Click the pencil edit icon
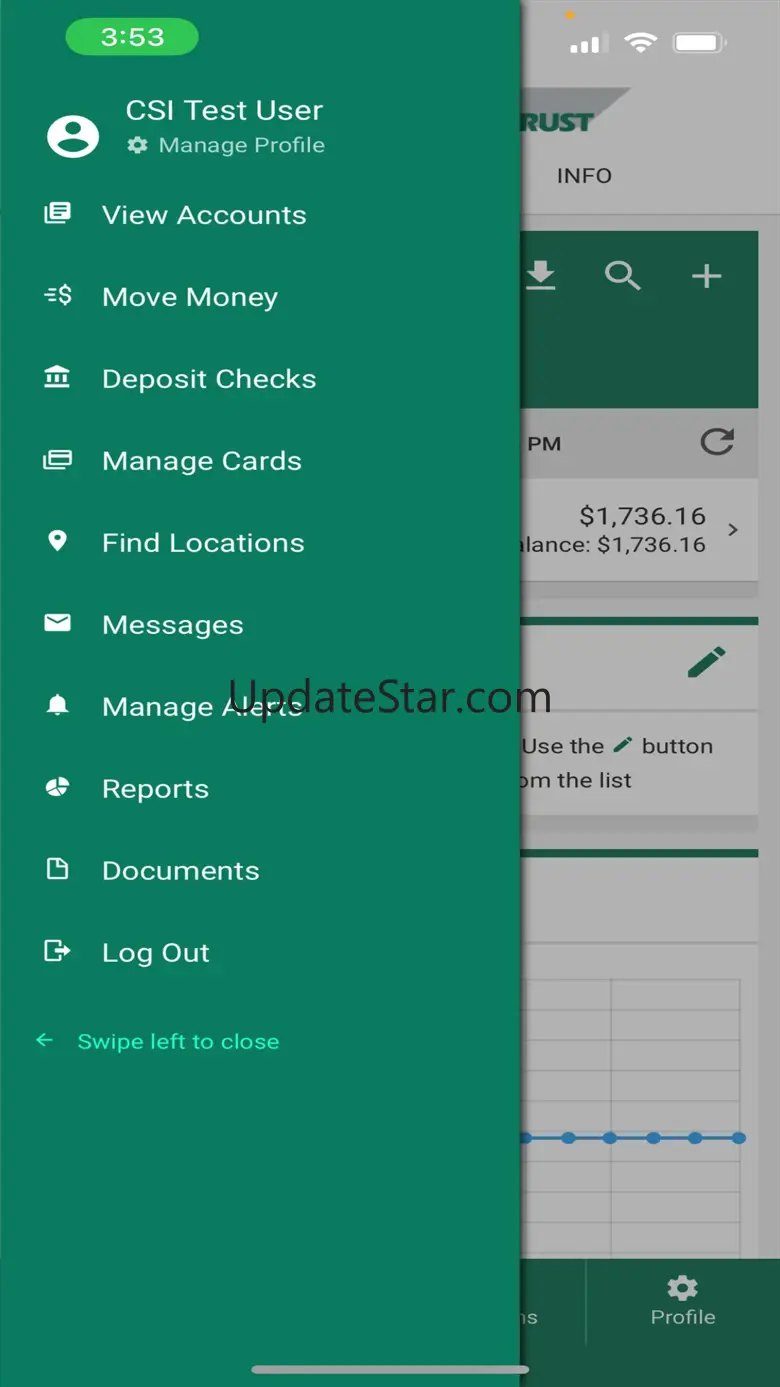 pyautogui.click(x=707, y=662)
